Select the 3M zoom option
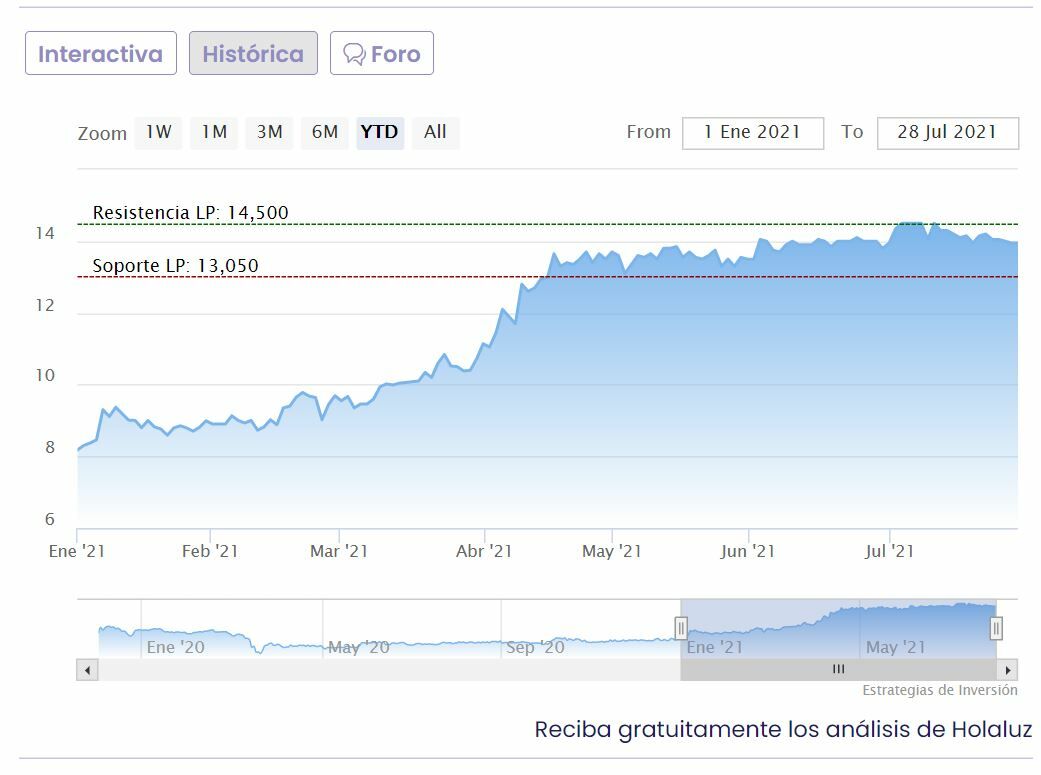This screenshot has height=775, width=1041. (269, 132)
